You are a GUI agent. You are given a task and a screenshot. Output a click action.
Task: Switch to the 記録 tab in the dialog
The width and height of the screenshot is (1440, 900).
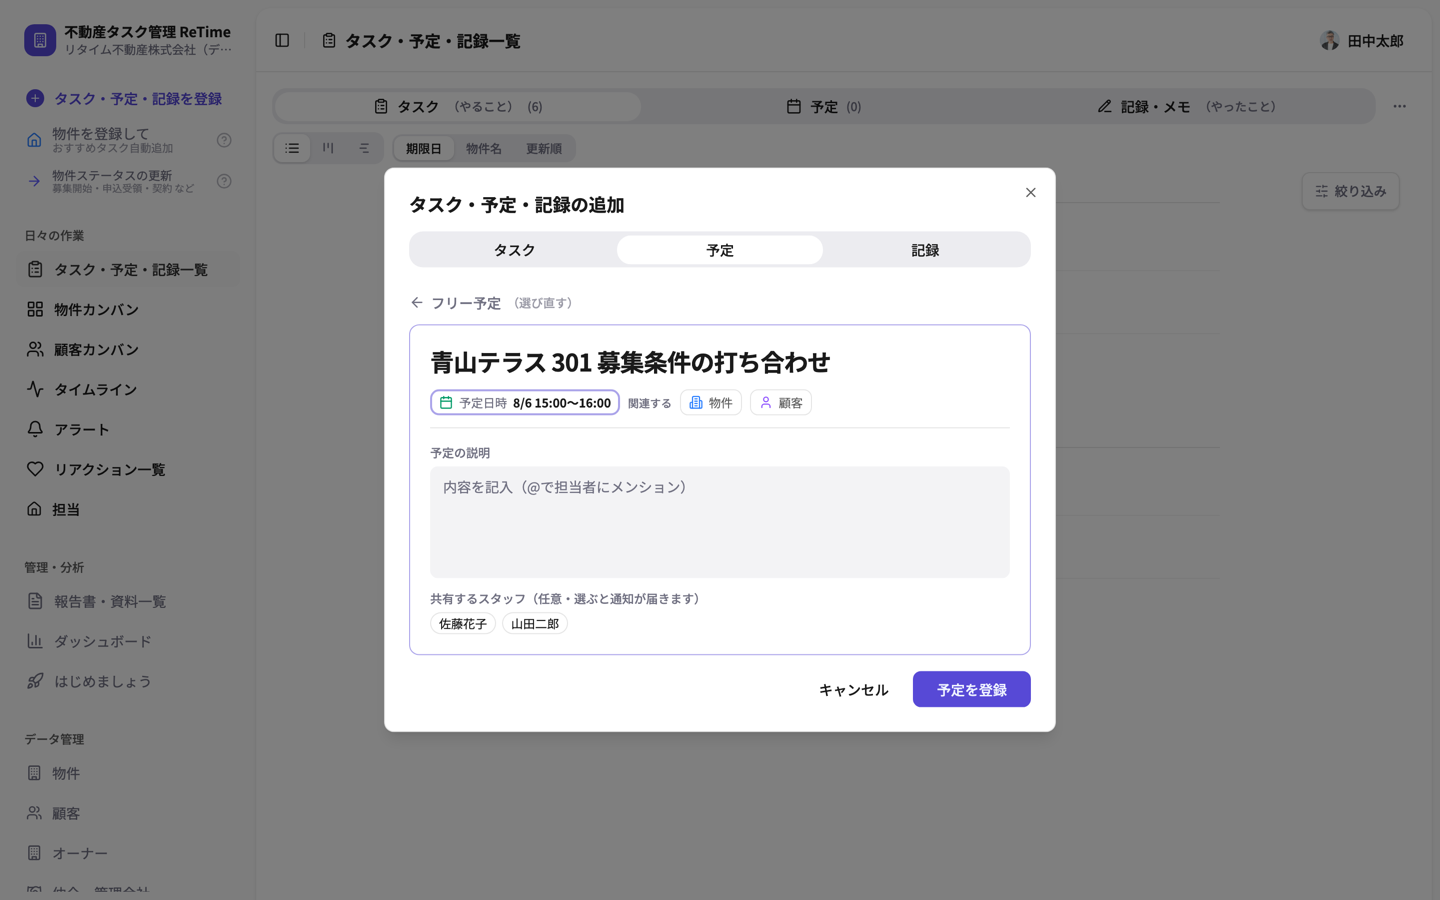(925, 250)
